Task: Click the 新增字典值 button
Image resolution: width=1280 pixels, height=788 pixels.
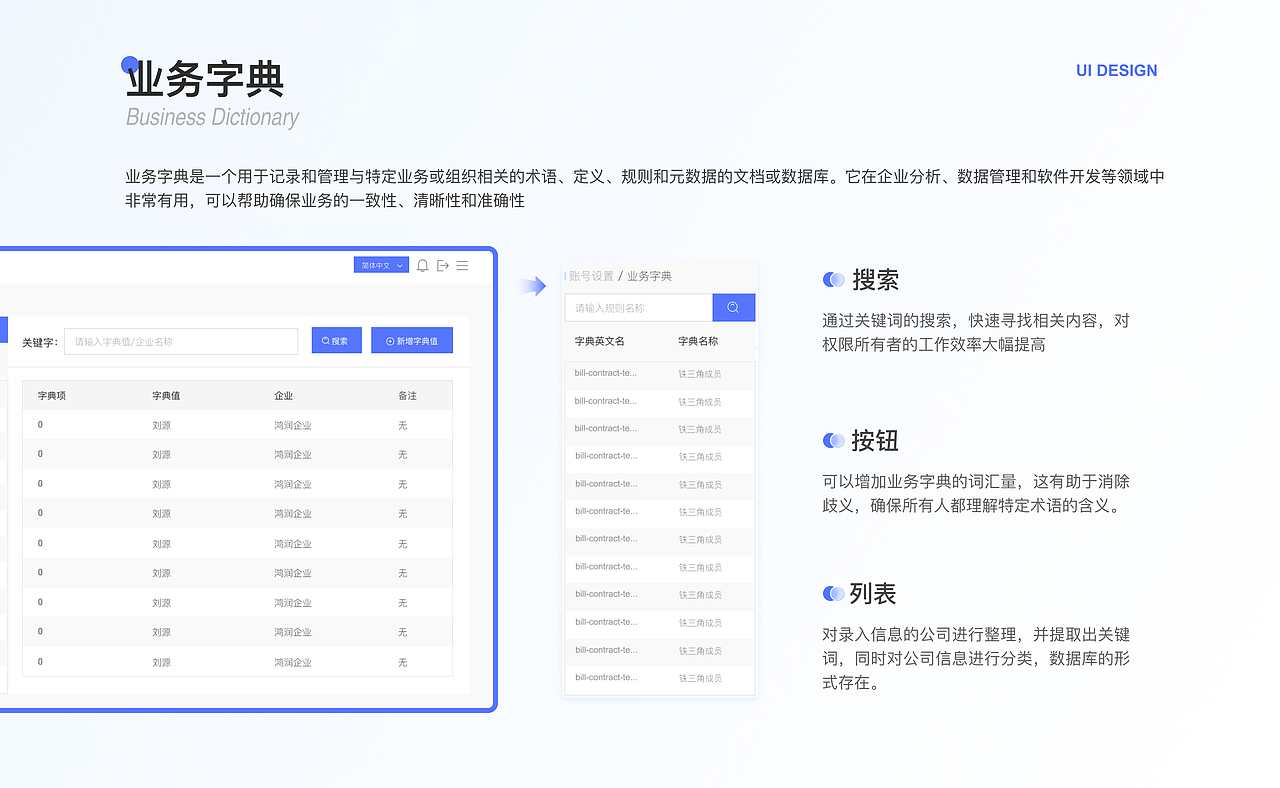Action: [411, 340]
